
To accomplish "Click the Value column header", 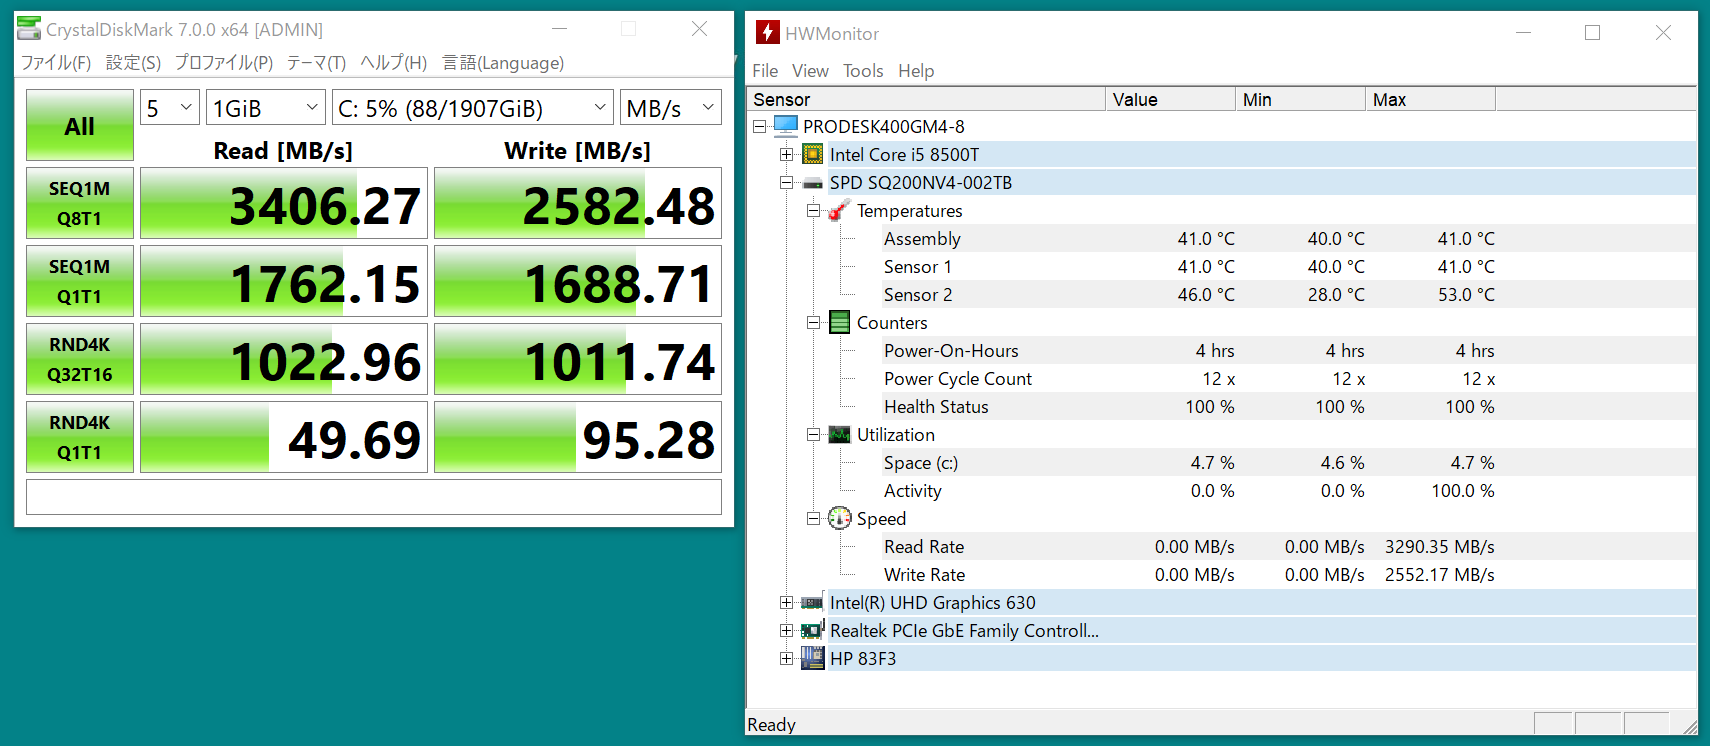I will [x=1170, y=100].
